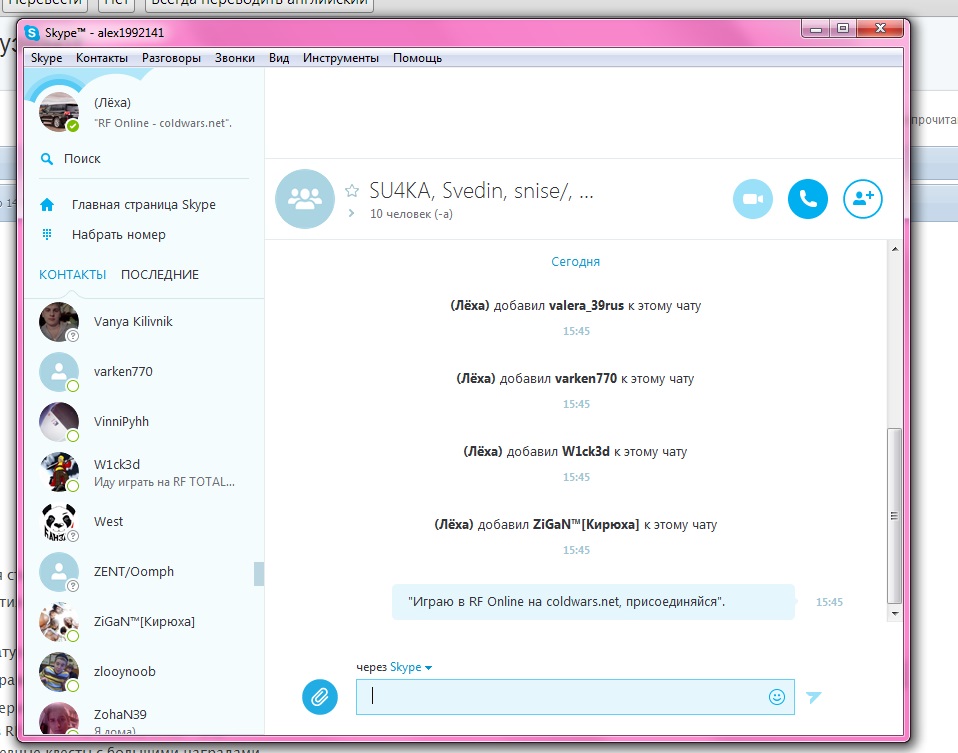This screenshot has height=753, width=958.
Task: Click the message text input box
Action: (x=575, y=697)
